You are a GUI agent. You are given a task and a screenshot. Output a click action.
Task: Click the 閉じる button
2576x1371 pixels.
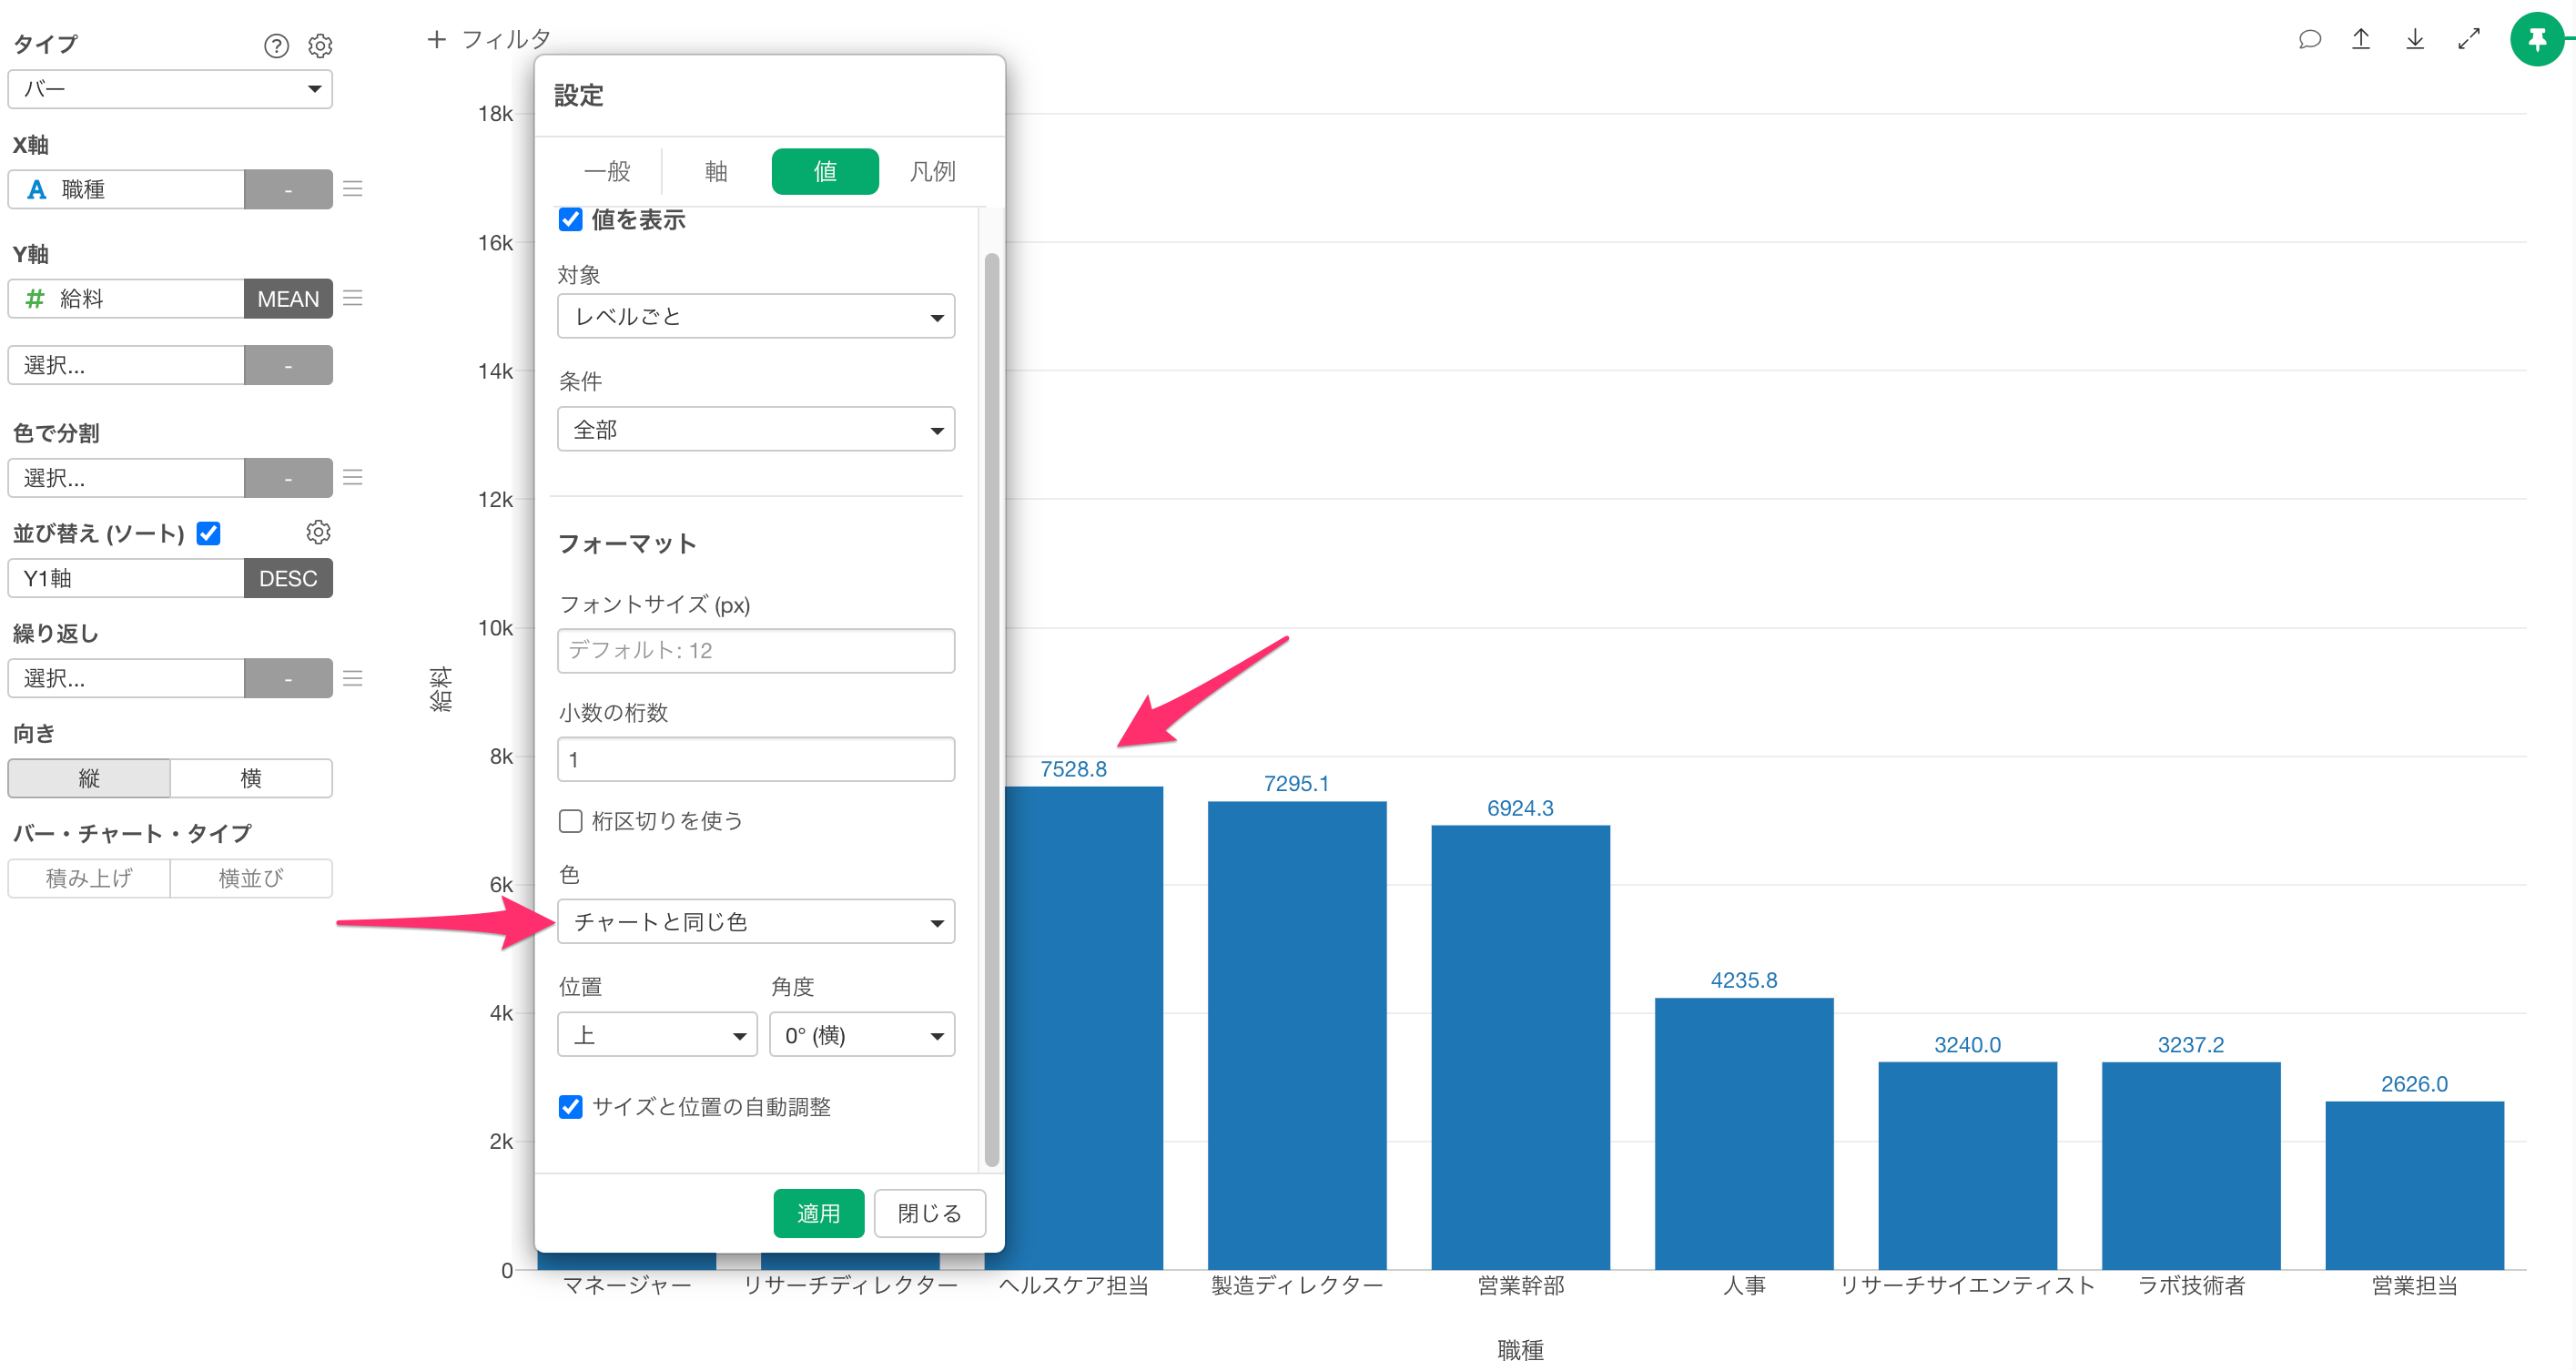coord(930,1213)
